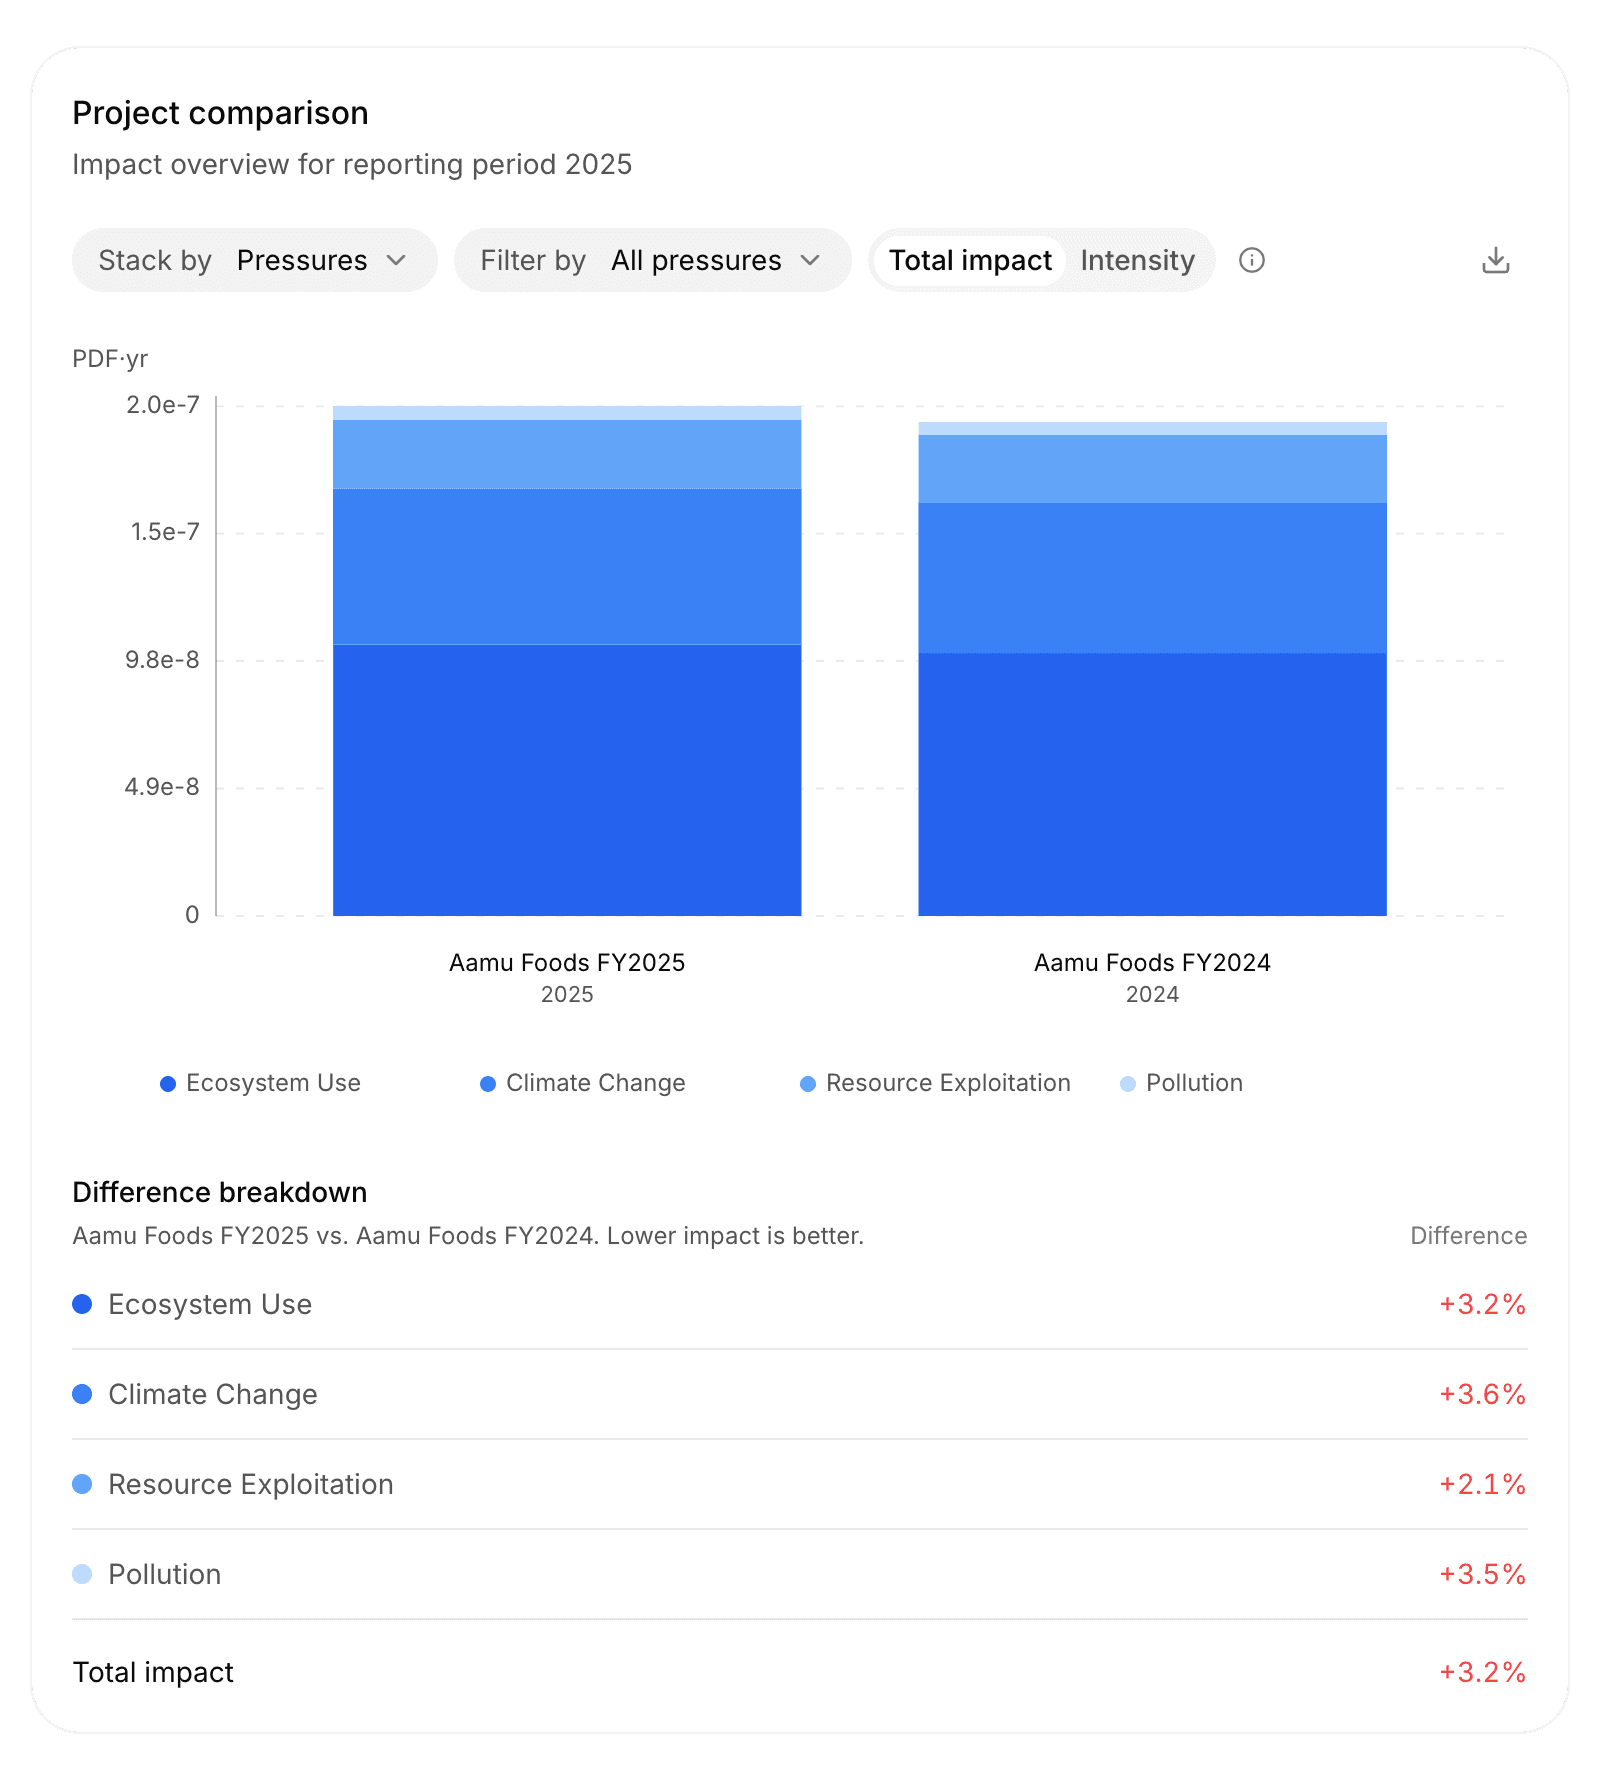Click Ecosystem Use swatch in Difference breakdown
Viewport: 1600px width, 1780px height.
coord(82,1304)
